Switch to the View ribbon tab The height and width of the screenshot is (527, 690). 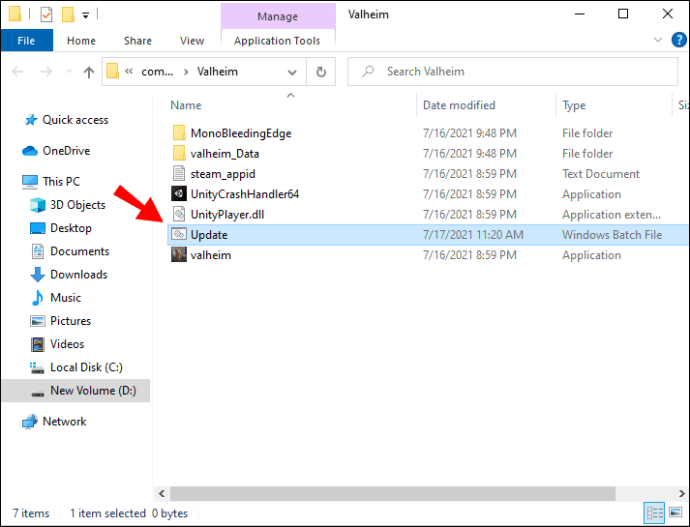[x=192, y=40]
